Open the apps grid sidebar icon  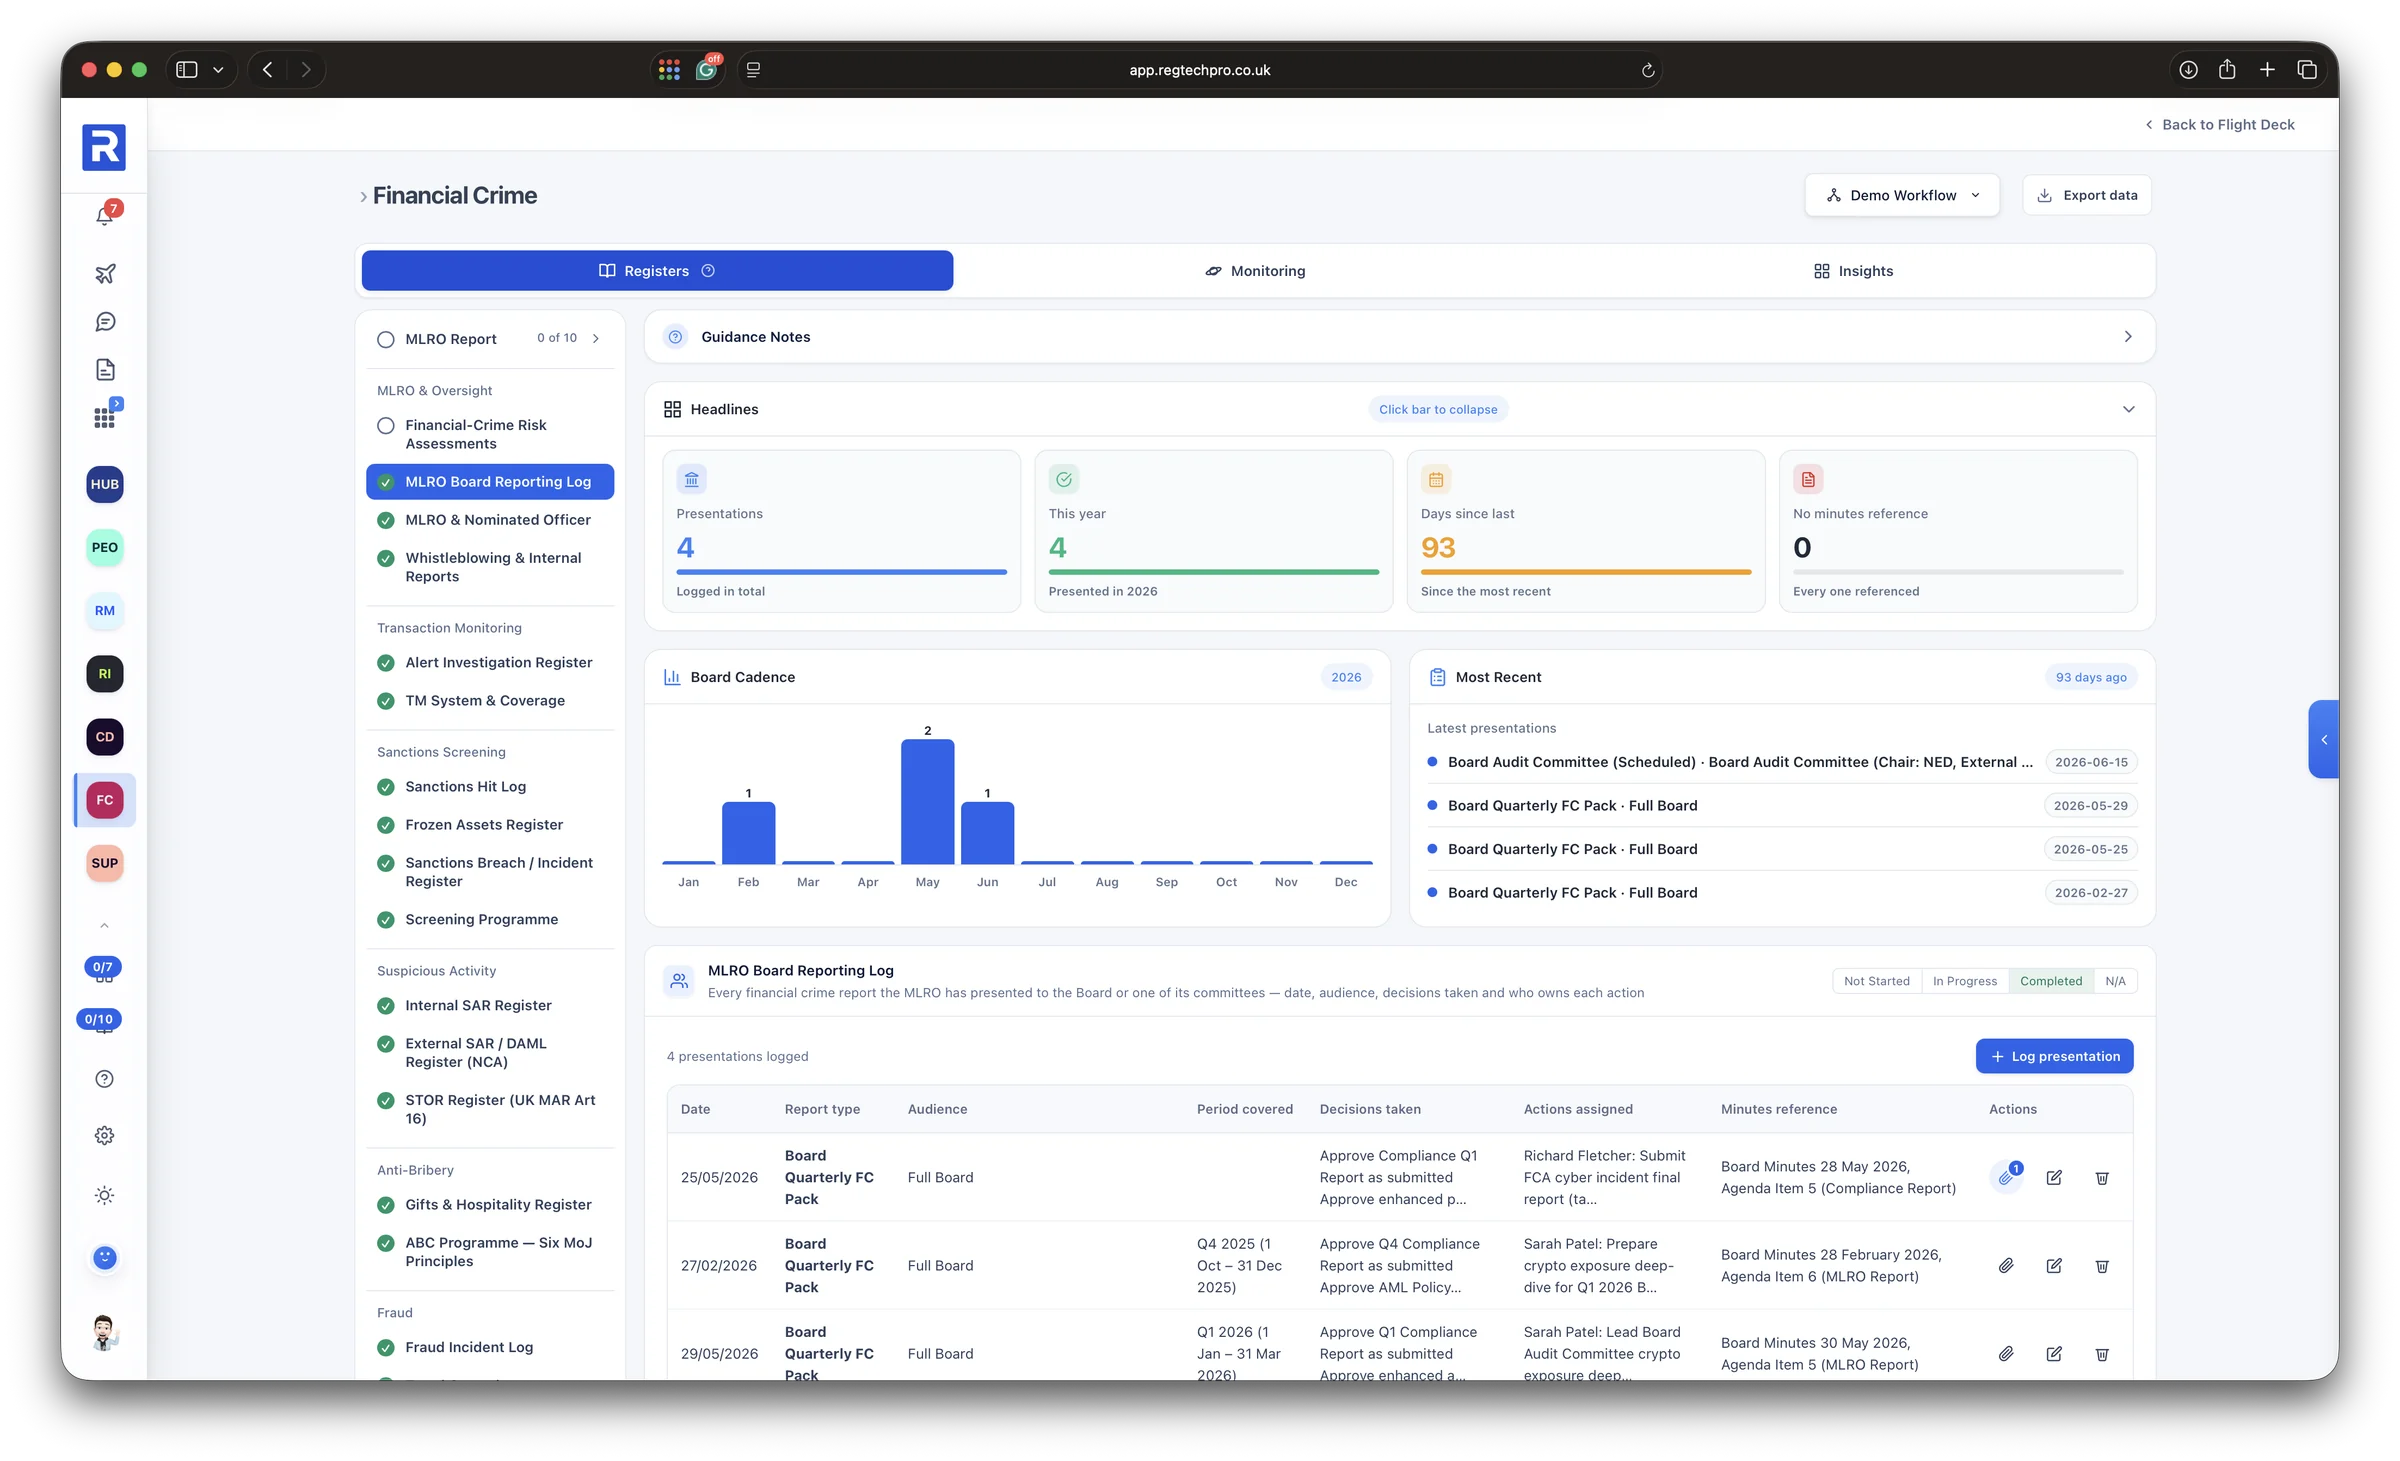tap(105, 417)
